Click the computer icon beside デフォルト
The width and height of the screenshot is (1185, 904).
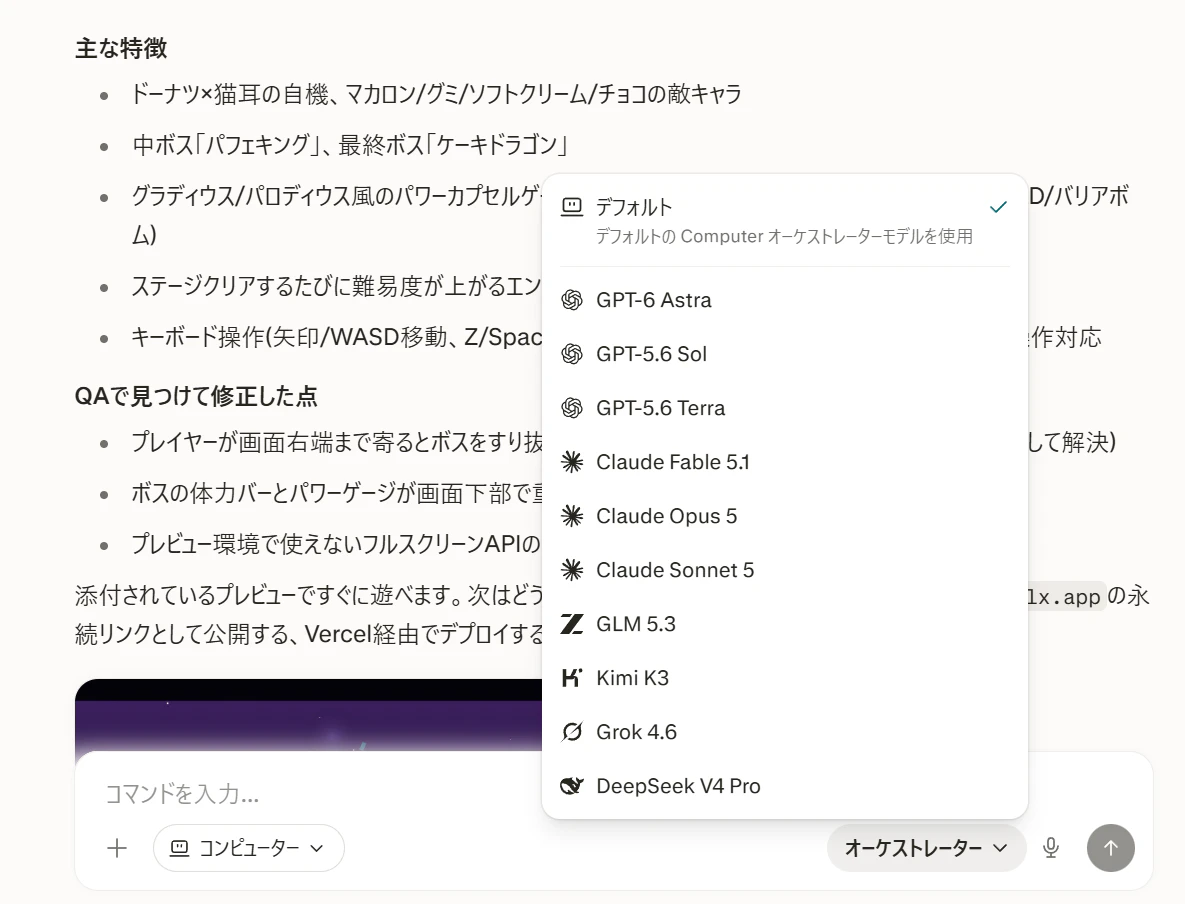tap(572, 206)
